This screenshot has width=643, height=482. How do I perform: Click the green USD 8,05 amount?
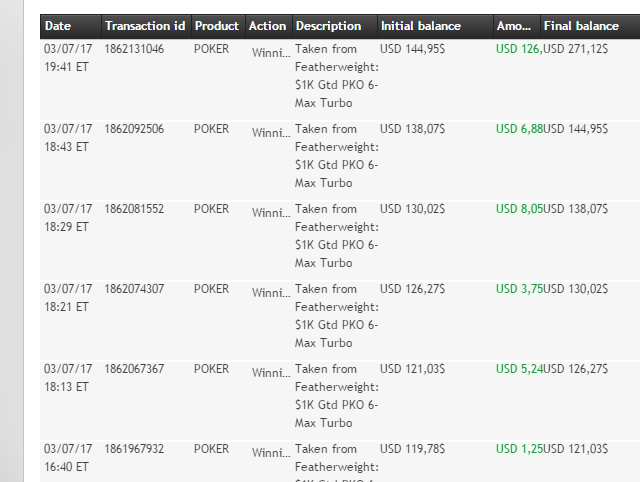pyautogui.click(x=519, y=209)
